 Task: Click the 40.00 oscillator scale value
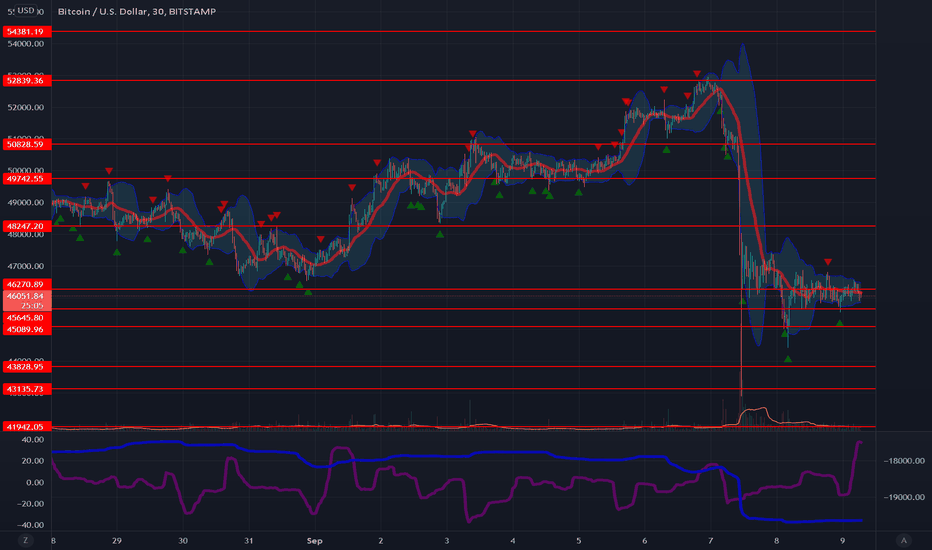pyautogui.click(x=33, y=439)
